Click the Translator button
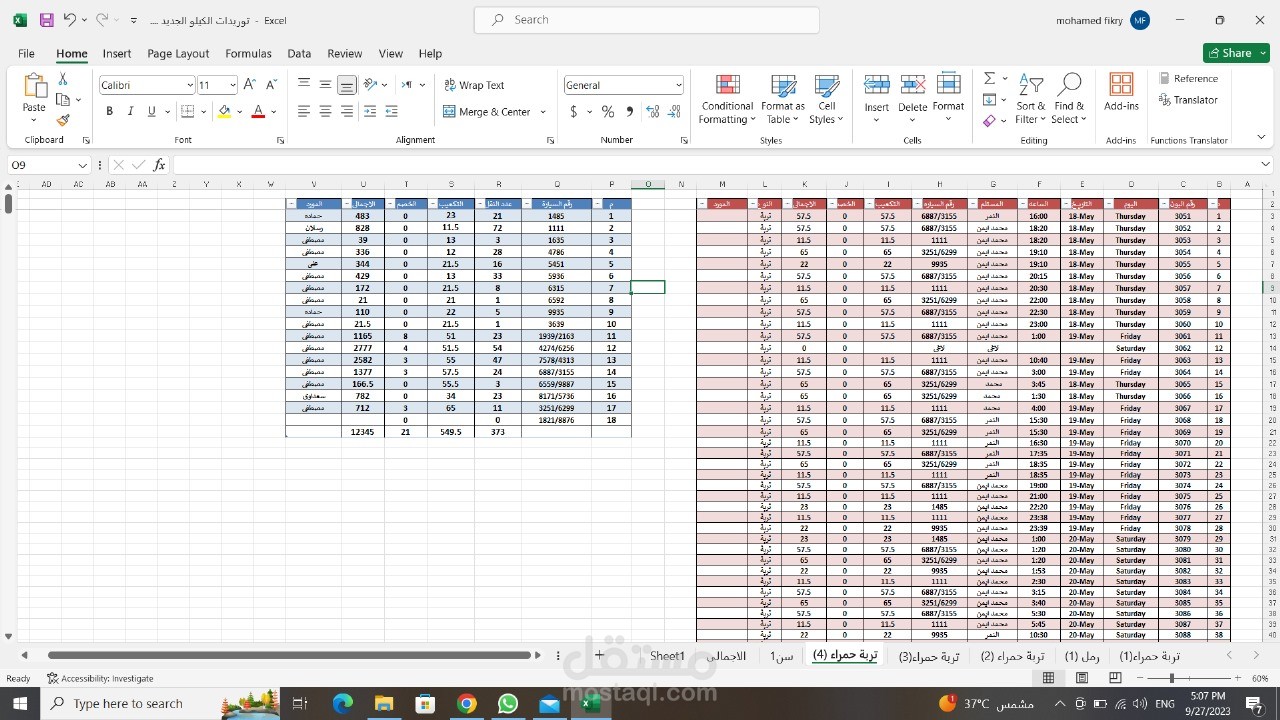The width and height of the screenshot is (1280, 720). (1189, 100)
